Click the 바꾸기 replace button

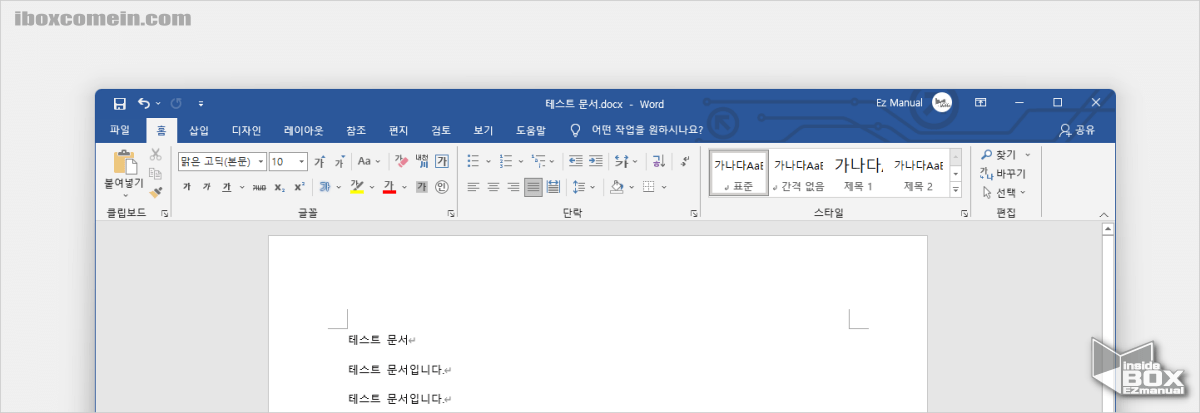coord(1003,173)
